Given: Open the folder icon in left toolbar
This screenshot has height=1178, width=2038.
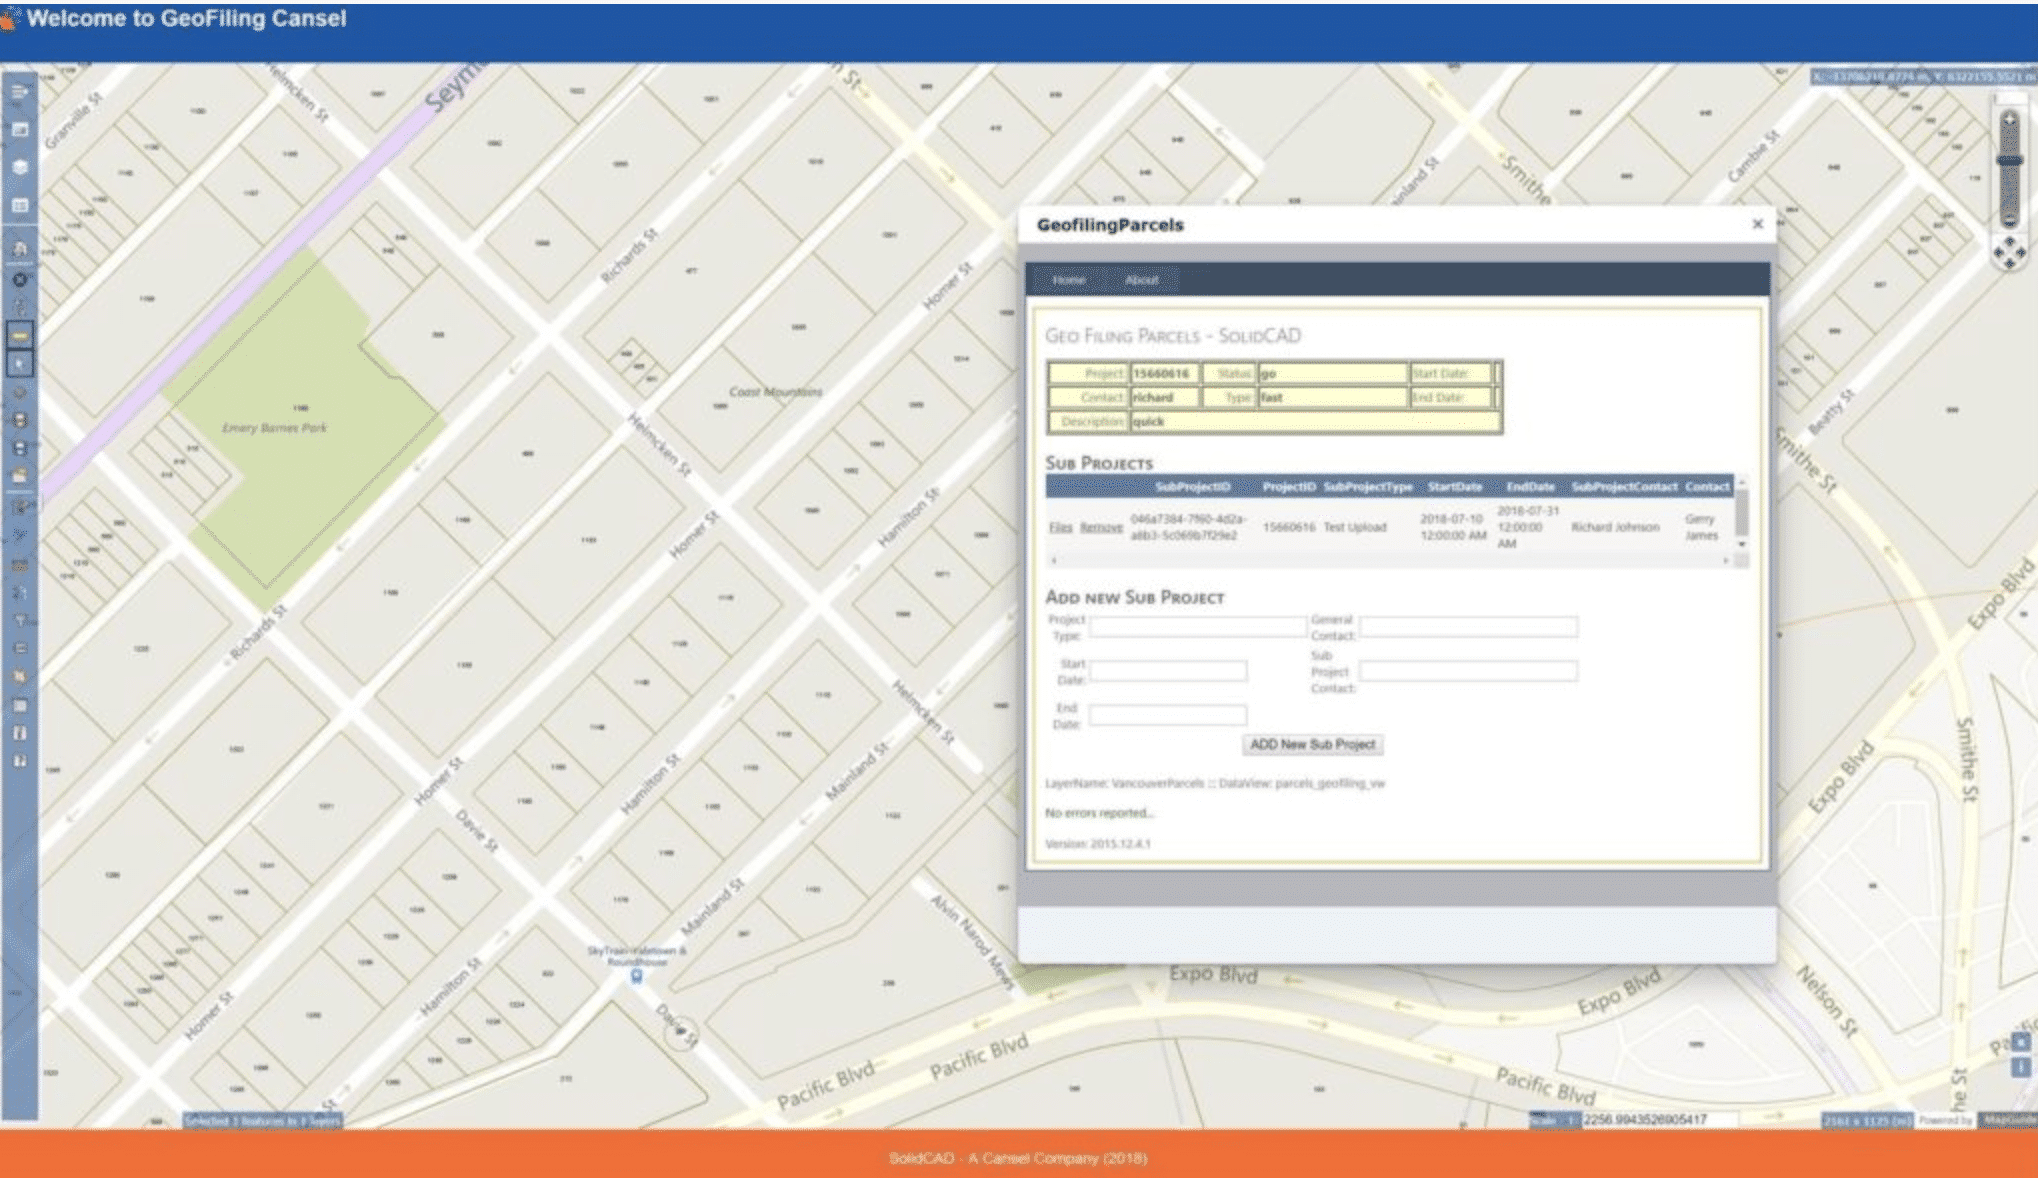Looking at the screenshot, I should (19, 476).
